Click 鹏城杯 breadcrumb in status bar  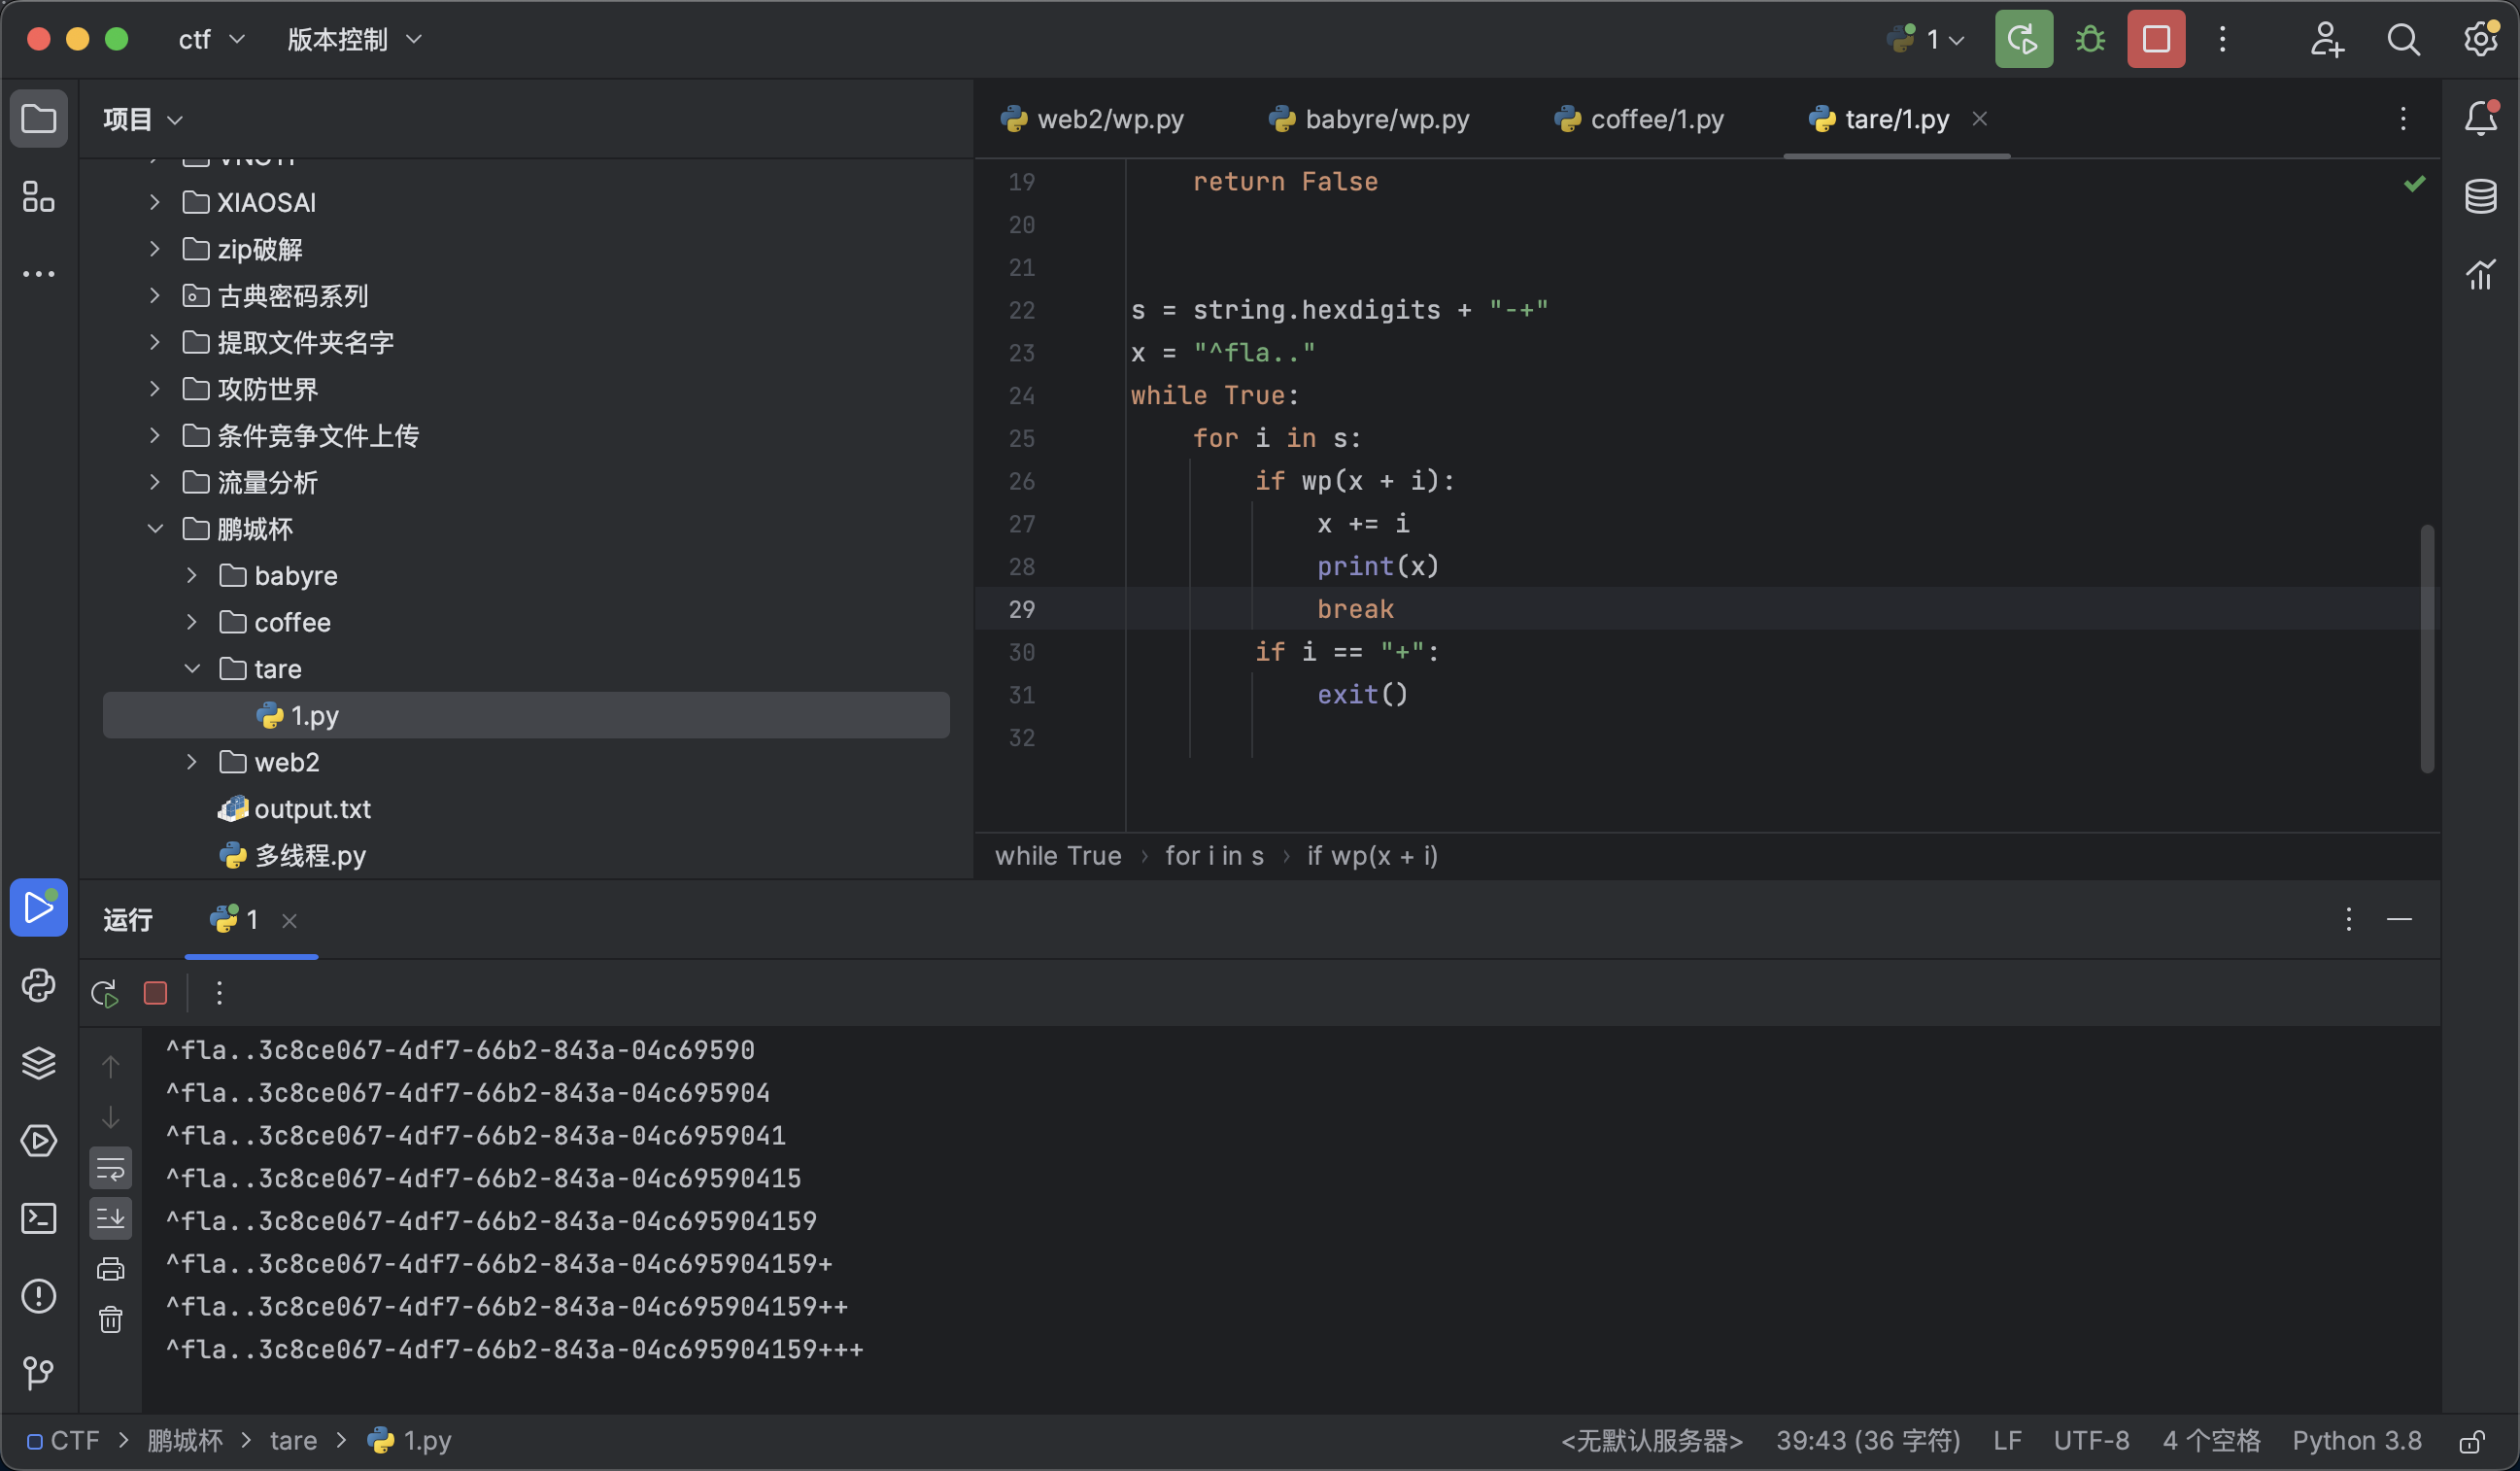(185, 1441)
